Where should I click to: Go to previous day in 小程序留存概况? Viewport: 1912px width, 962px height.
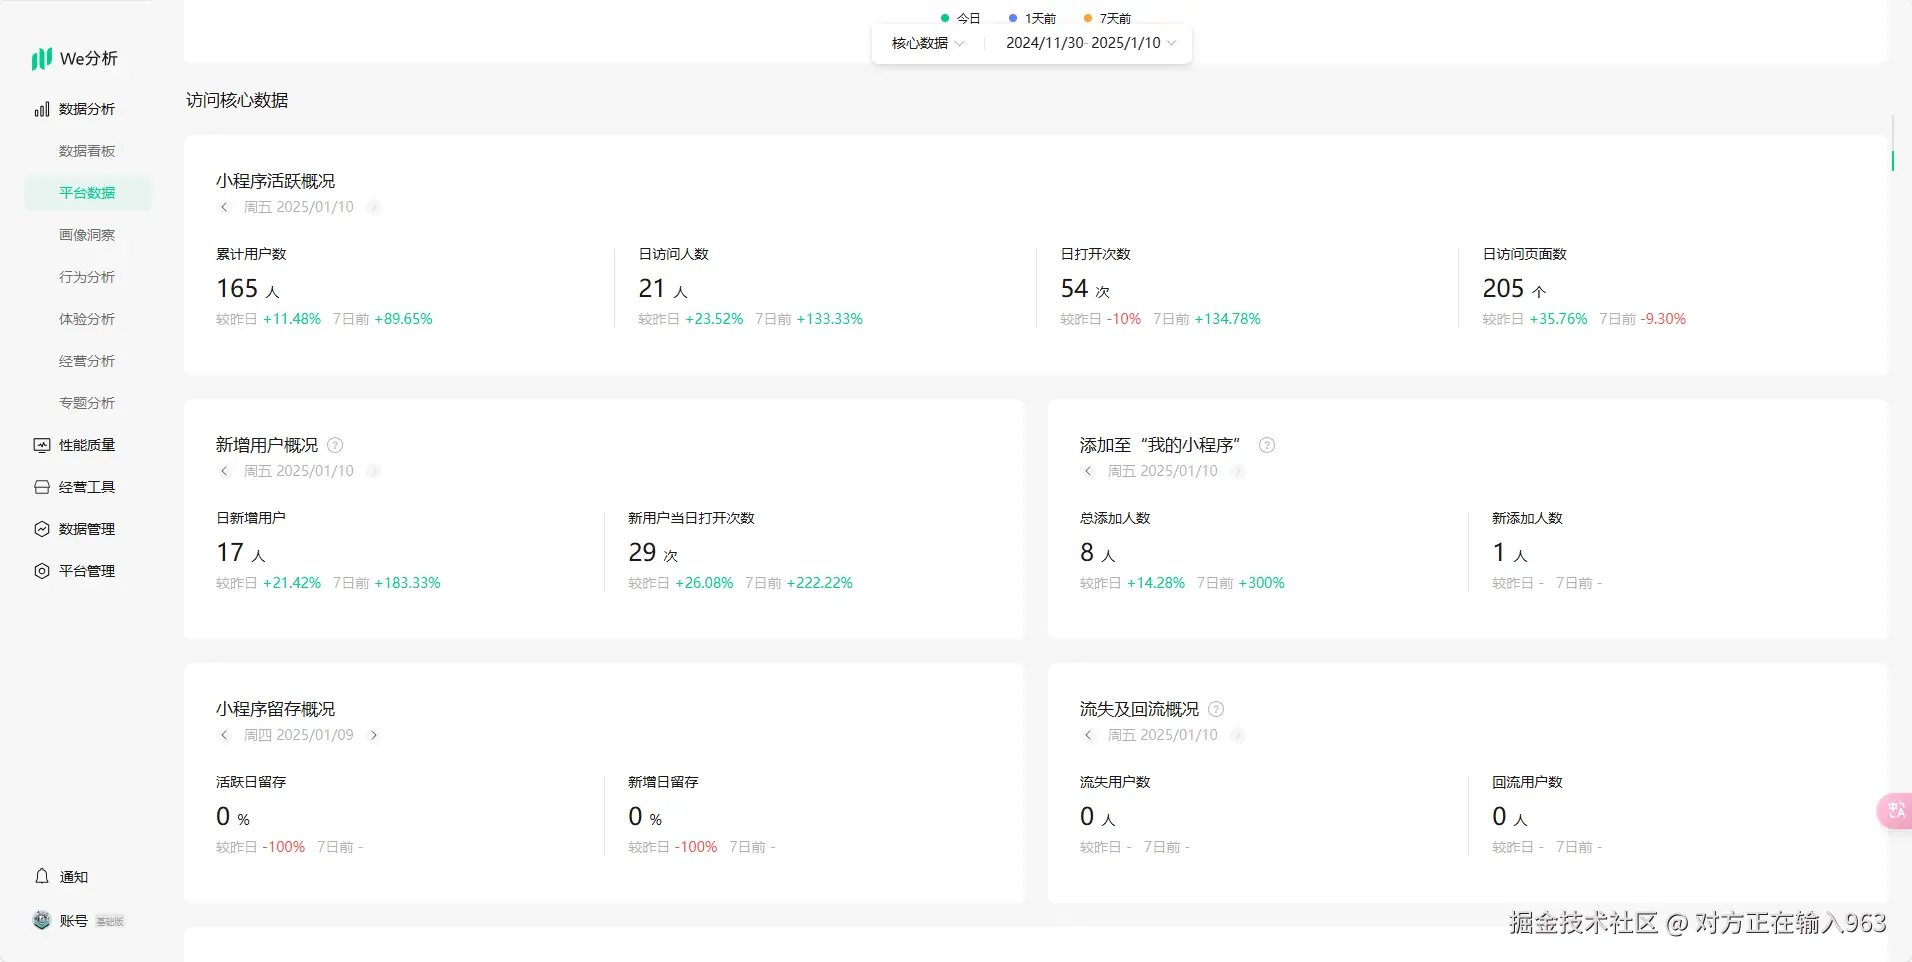pos(224,735)
